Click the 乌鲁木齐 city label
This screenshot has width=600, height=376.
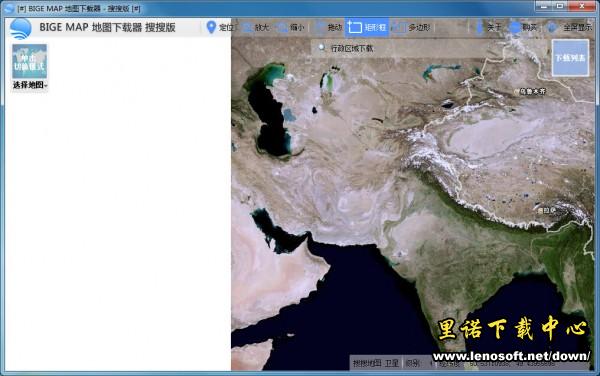coord(532,91)
